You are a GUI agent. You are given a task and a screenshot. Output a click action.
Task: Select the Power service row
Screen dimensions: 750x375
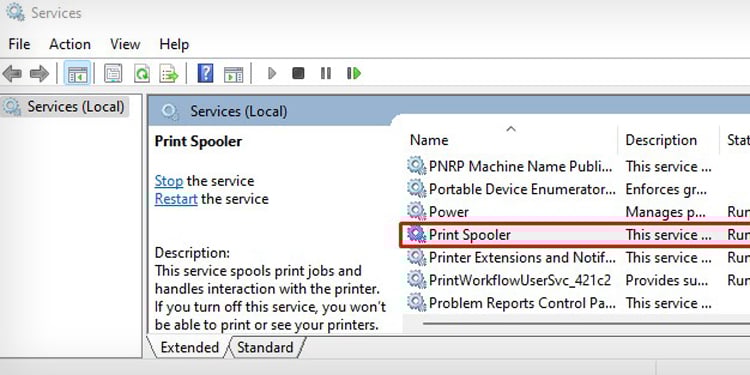click(x=577, y=212)
